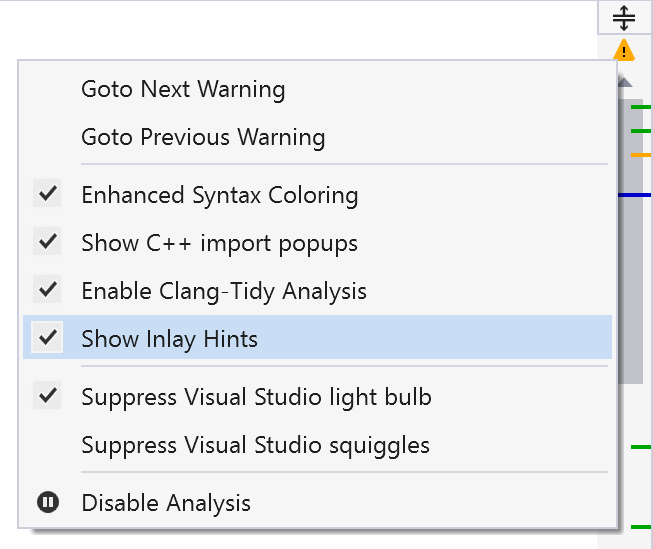The height and width of the screenshot is (549, 653).
Task: Click the scrollbar up arrow
Action: (x=625, y=81)
